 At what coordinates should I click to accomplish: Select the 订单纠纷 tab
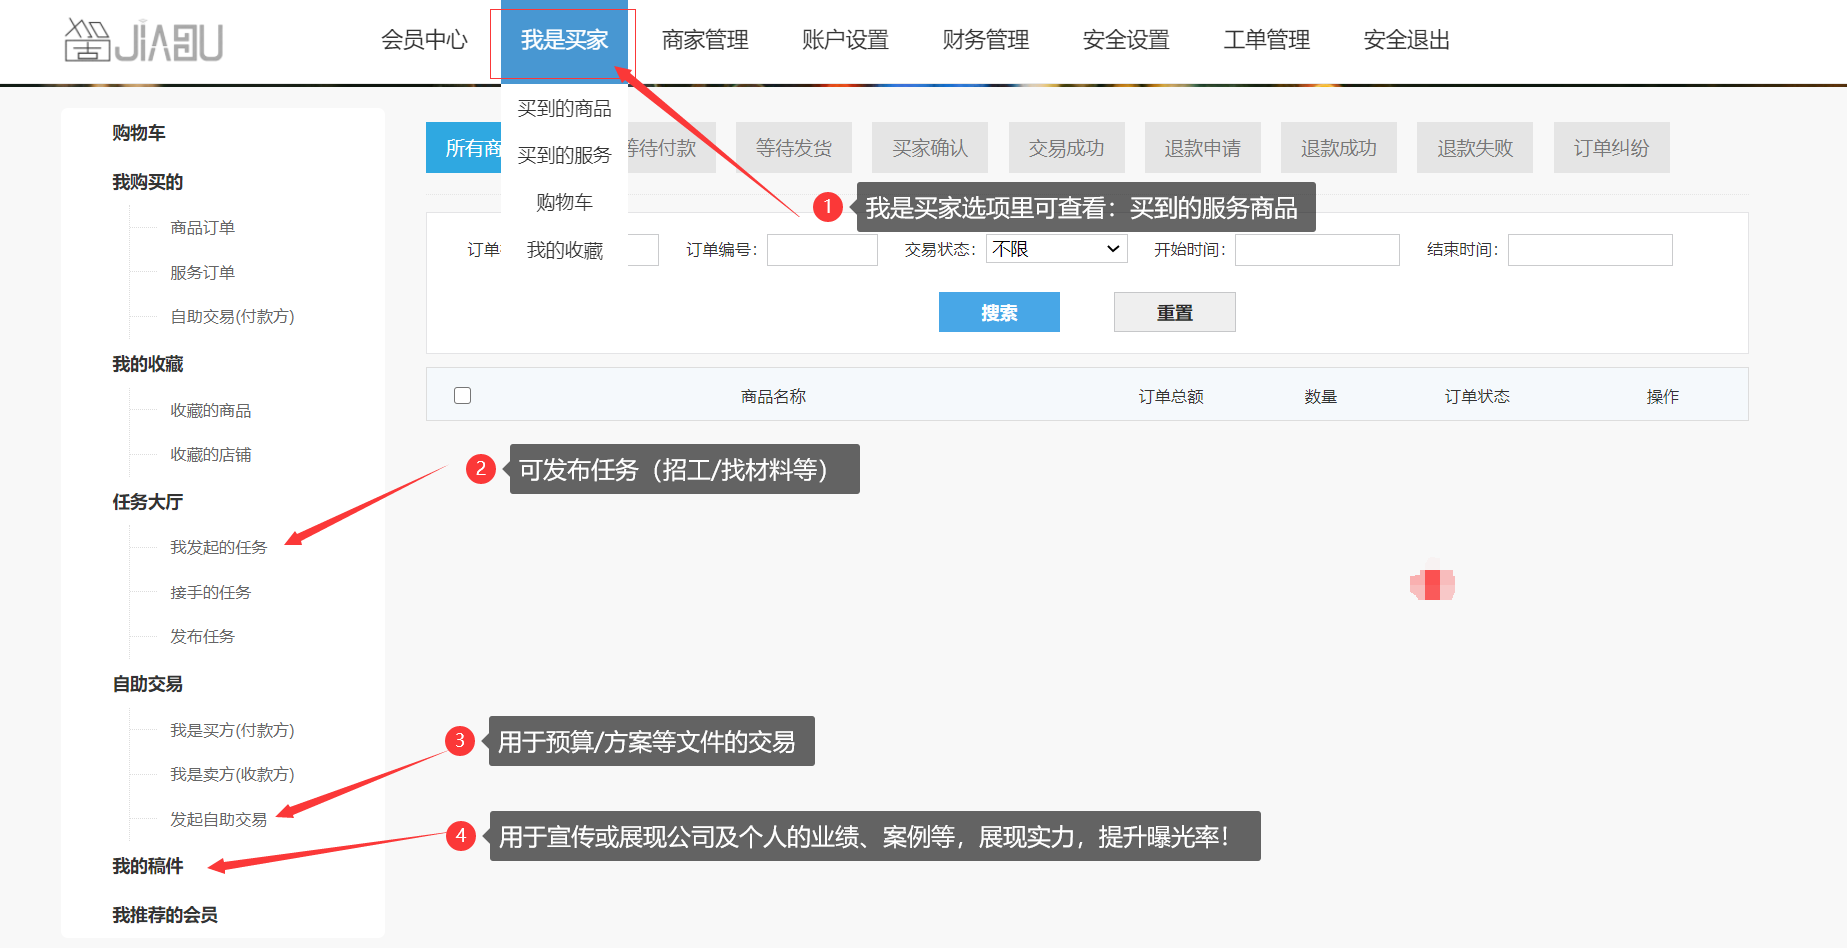(1610, 148)
